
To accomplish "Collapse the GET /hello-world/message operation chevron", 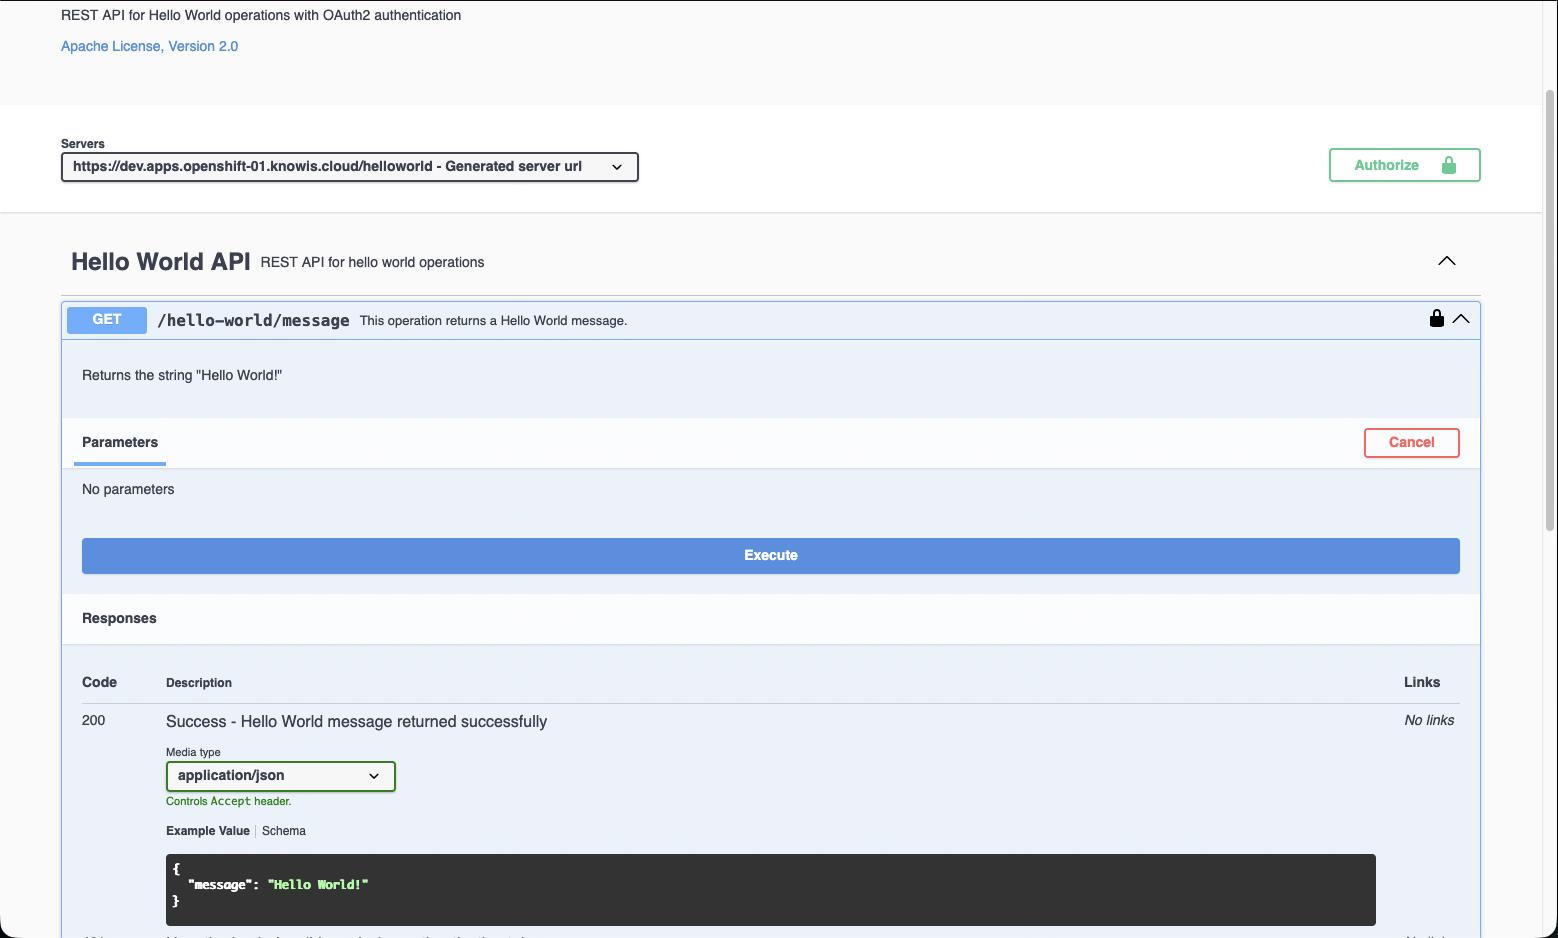I will 1461,319.
